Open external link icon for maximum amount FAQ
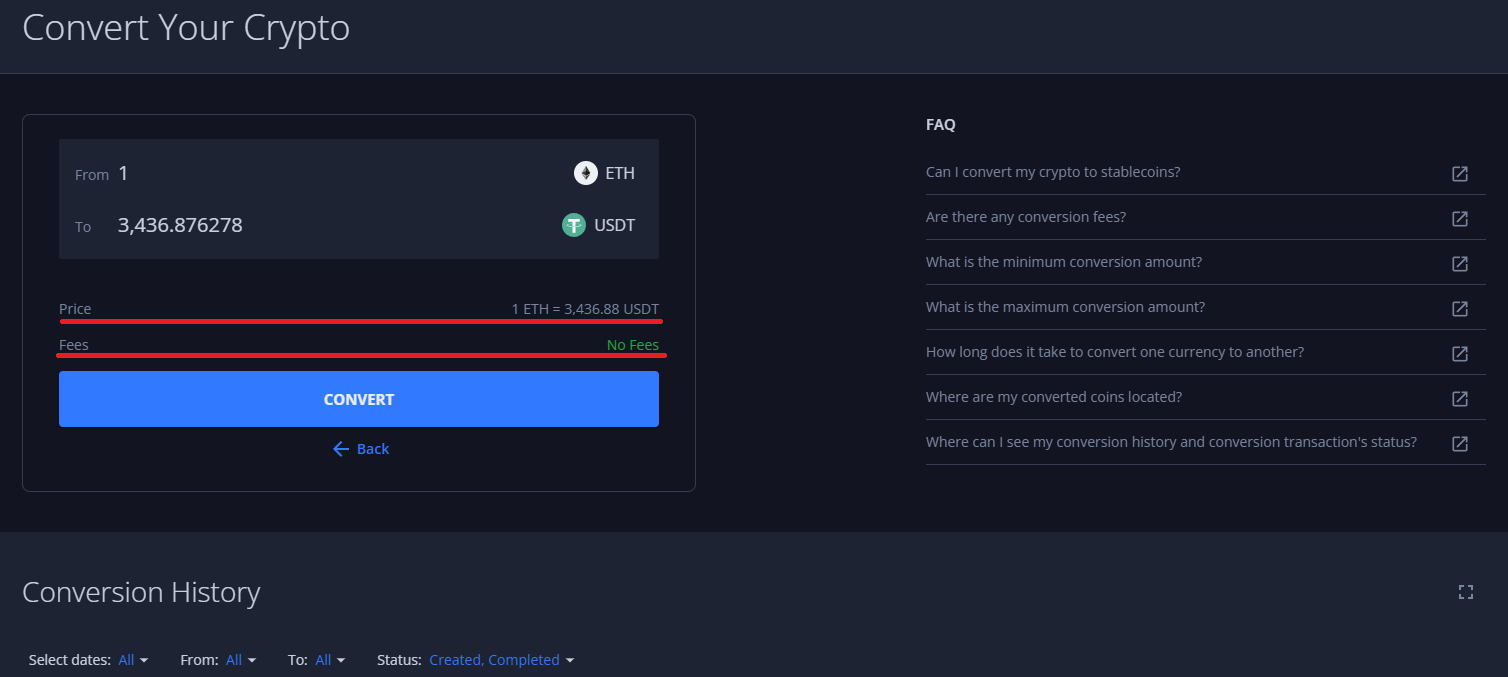The width and height of the screenshot is (1508, 677). pyautogui.click(x=1460, y=308)
